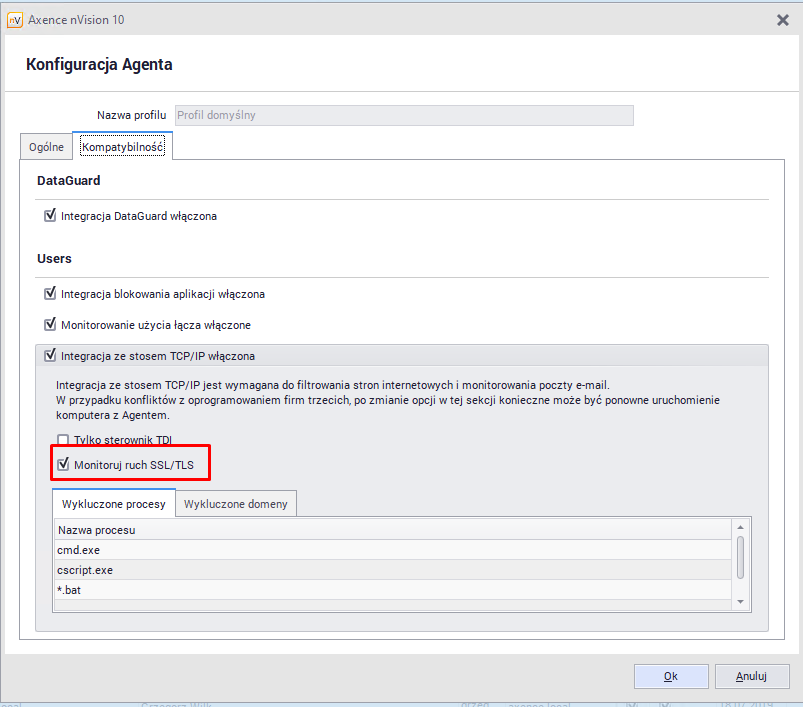
Task: Uncheck Monitorowanie użycia łącza włączone
Action: pyautogui.click(x=51, y=325)
